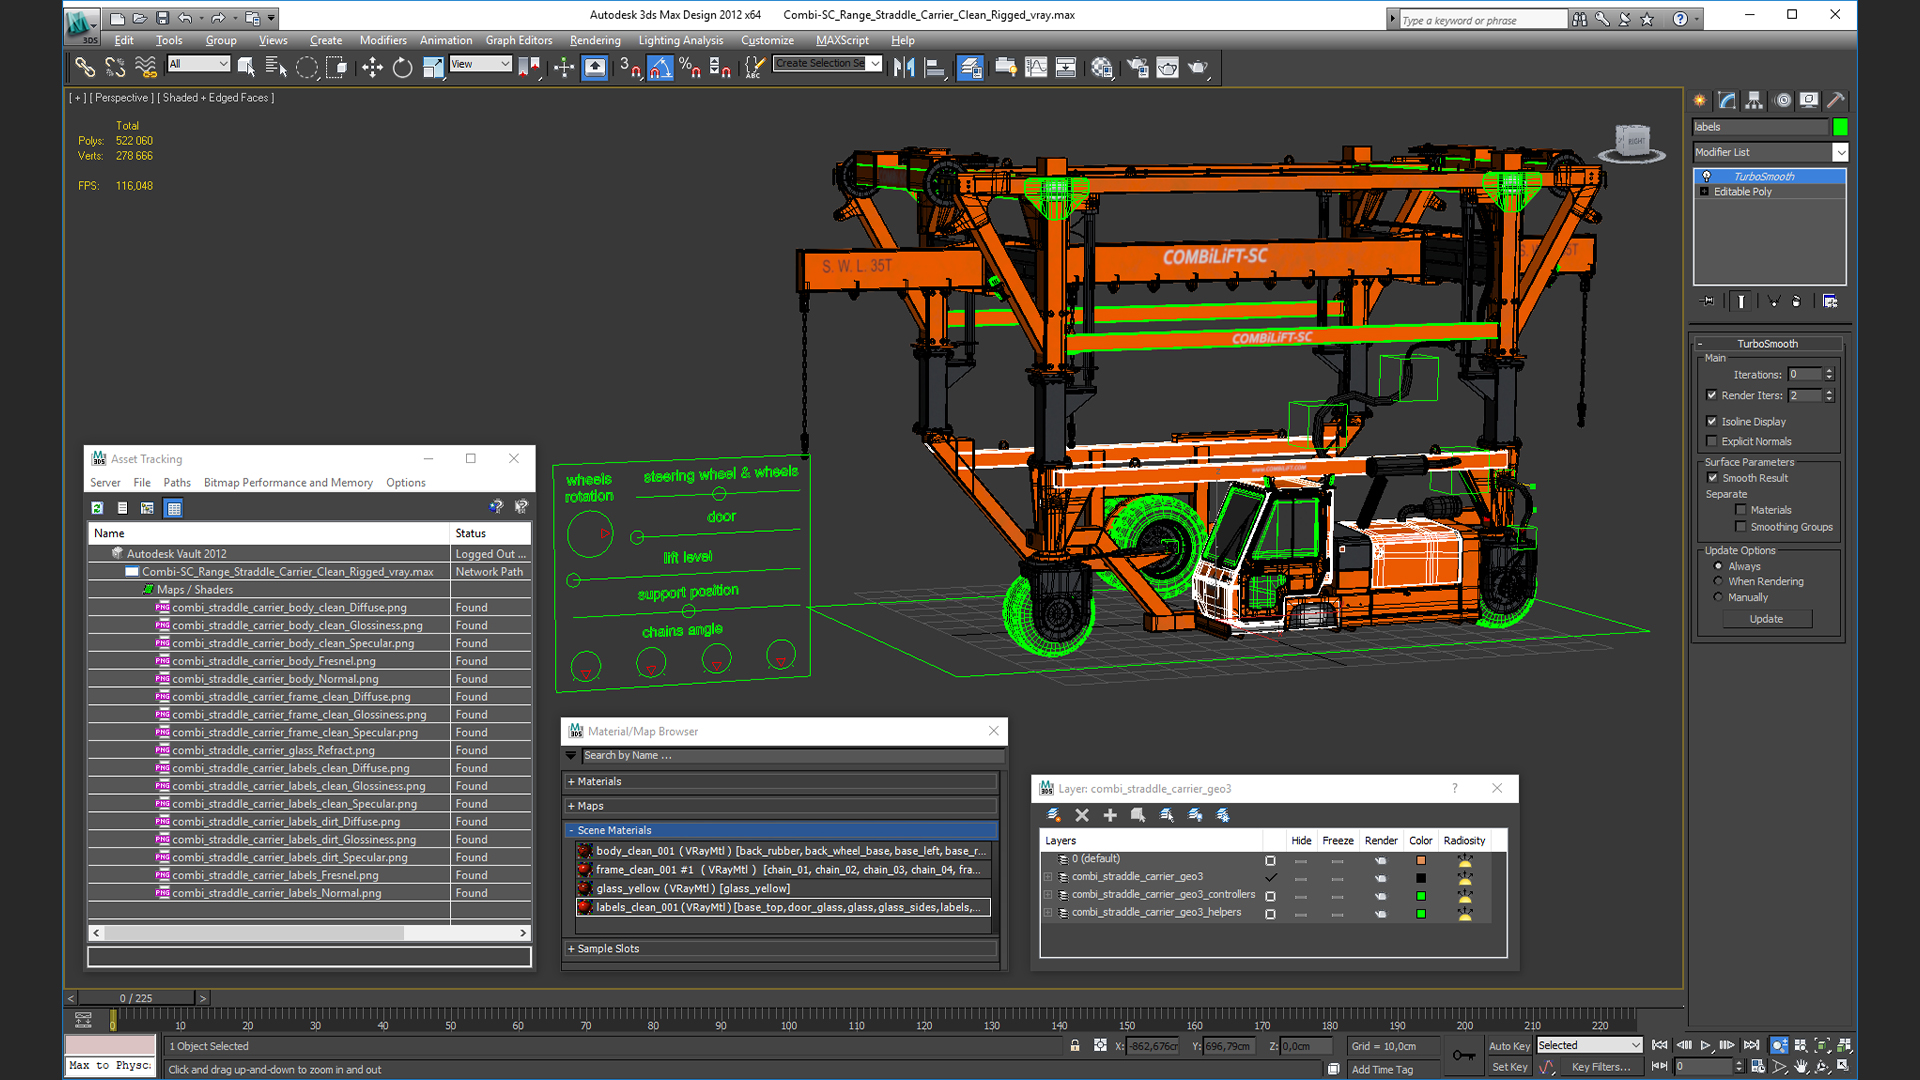
Task: Toggle the selection lock padlock icon
Action: [1075, 1046]
